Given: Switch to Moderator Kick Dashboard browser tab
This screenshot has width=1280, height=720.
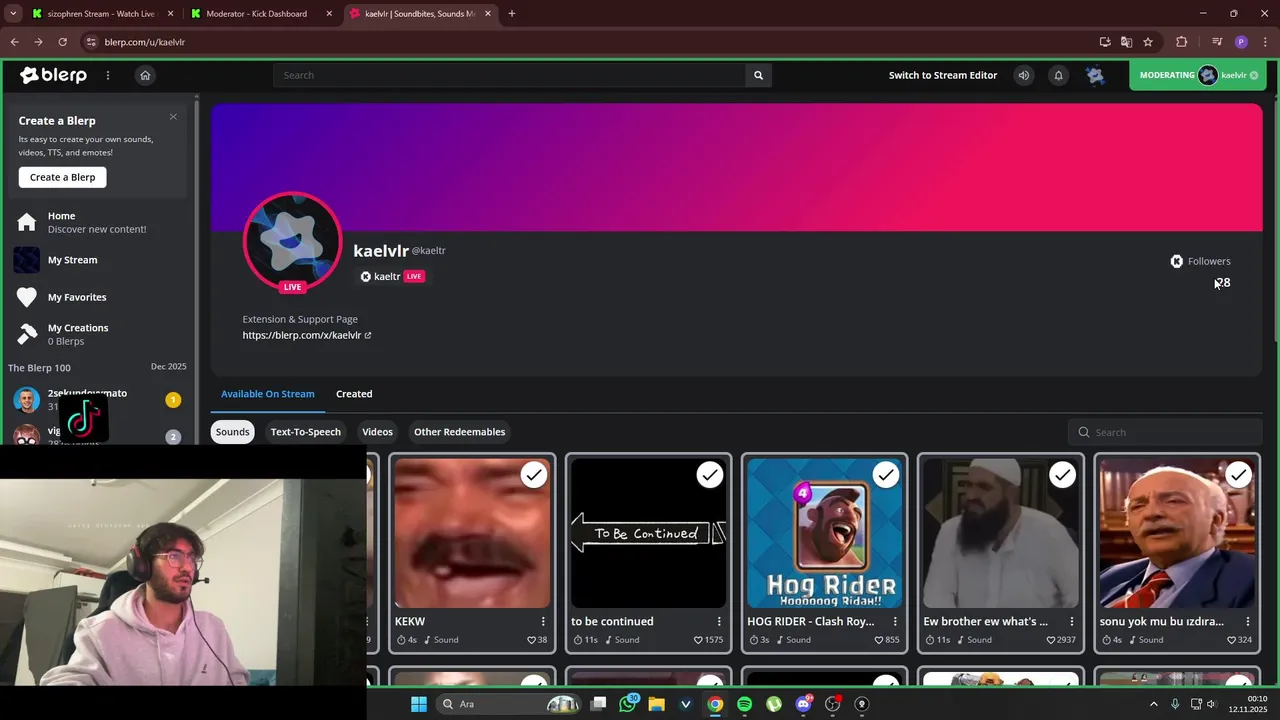Looking at the screenshot, I should coord(262,14).
